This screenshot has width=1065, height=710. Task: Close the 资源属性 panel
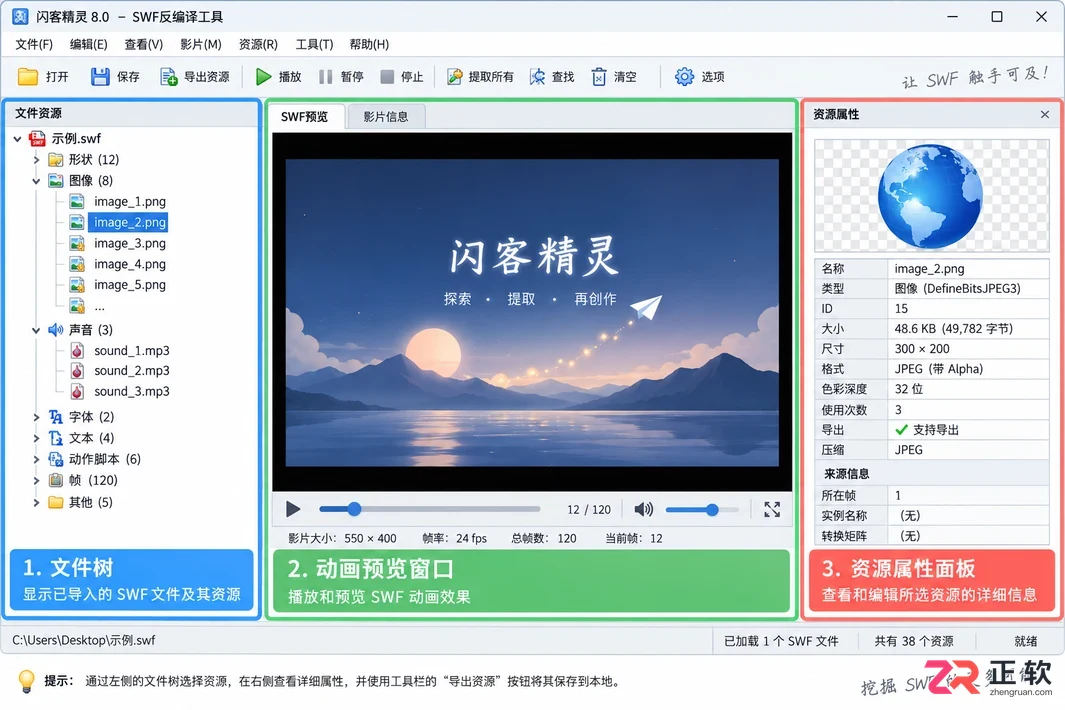pos(1045,114)
